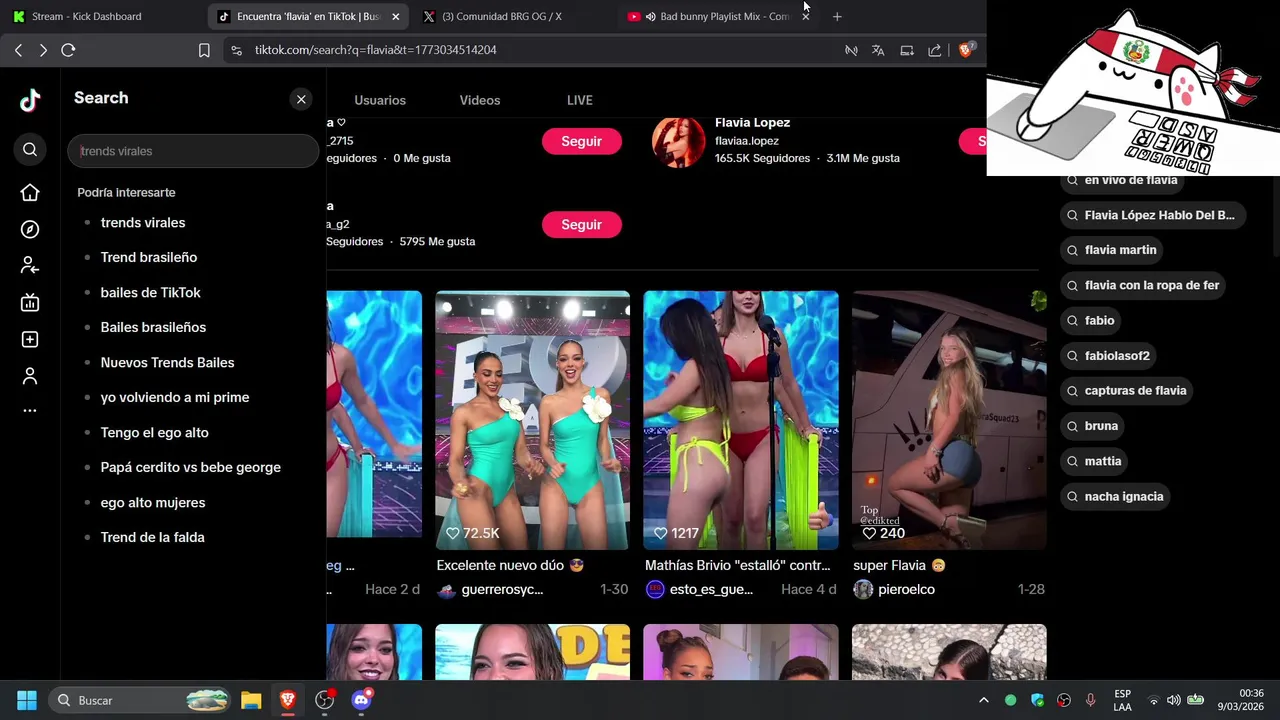
Task: Open the LIVE TV icon in sidebar
Action: pyautogui.click(x=30, y=303)
